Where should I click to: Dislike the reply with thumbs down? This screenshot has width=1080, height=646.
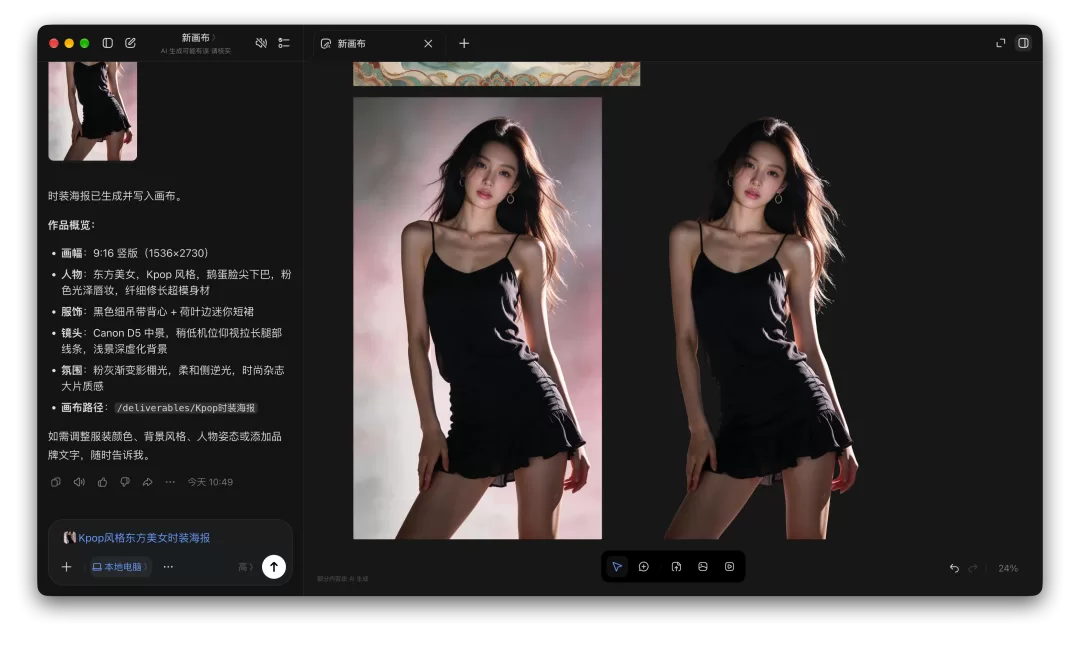coord(125,482)
